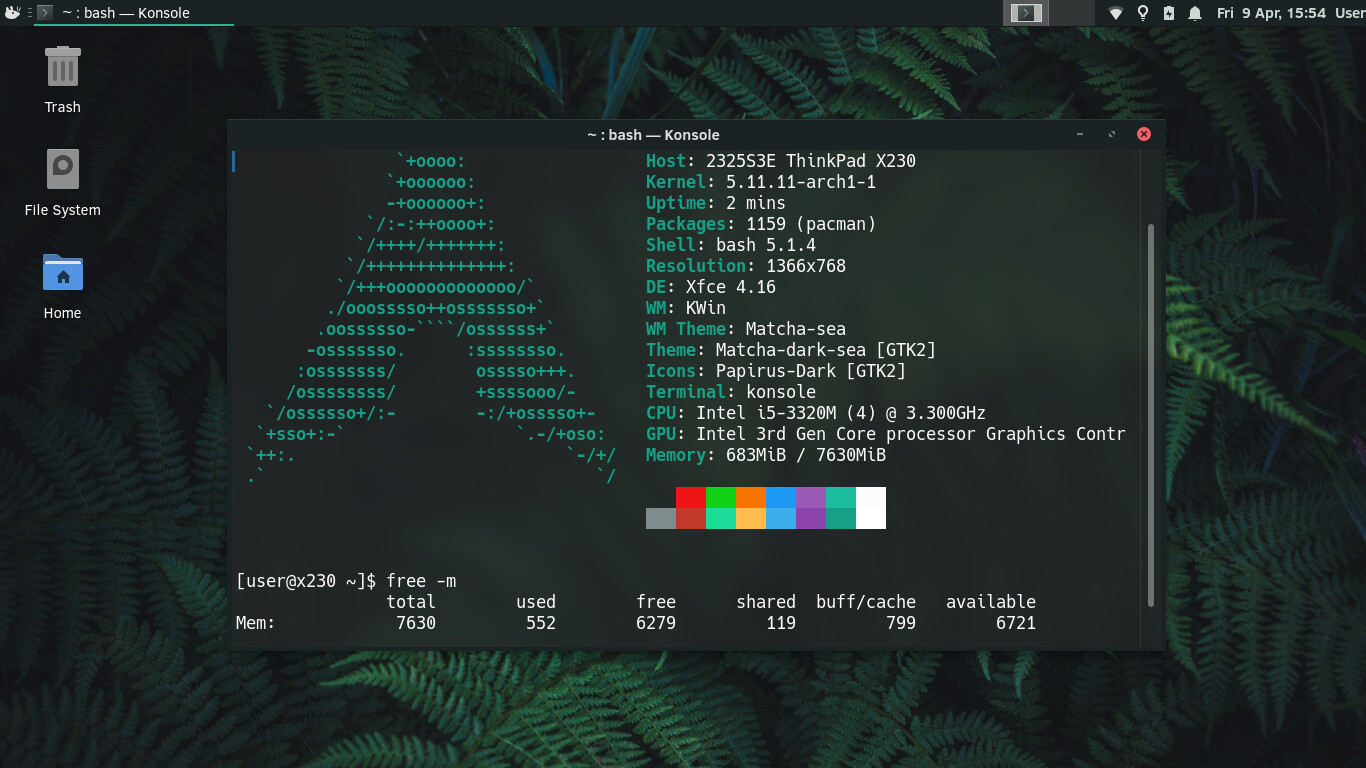Screen dimensions: 1366x768
Task: Click the purple color block in neofetch output
Action: 811,497
